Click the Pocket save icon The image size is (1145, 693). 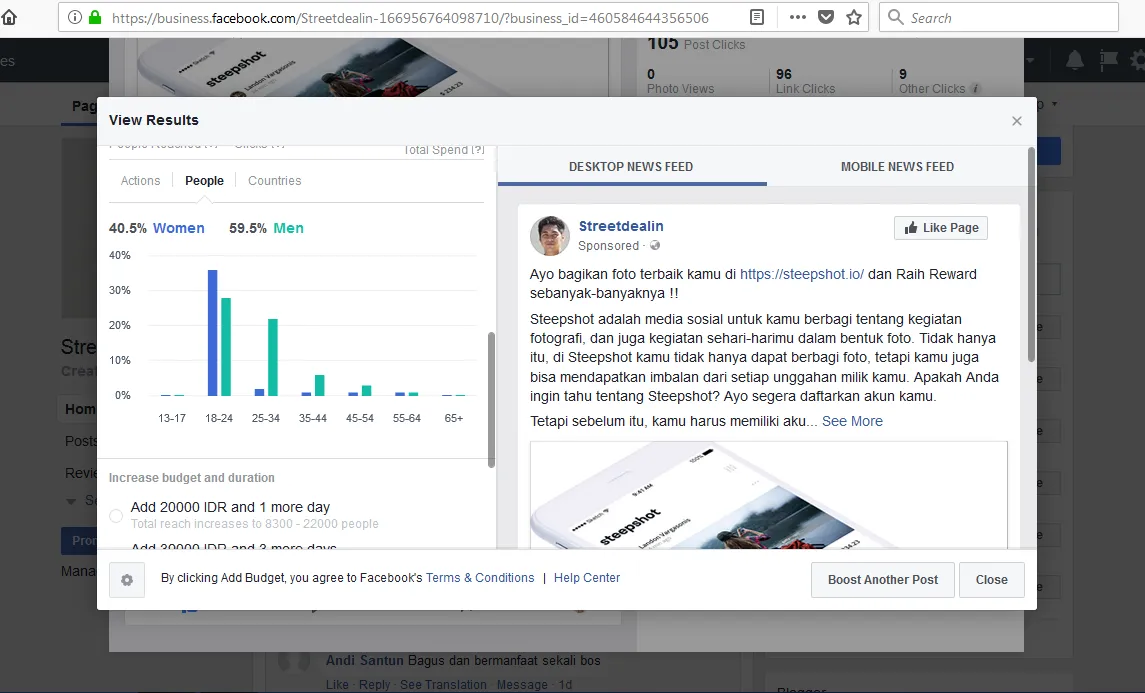(826, 17)
